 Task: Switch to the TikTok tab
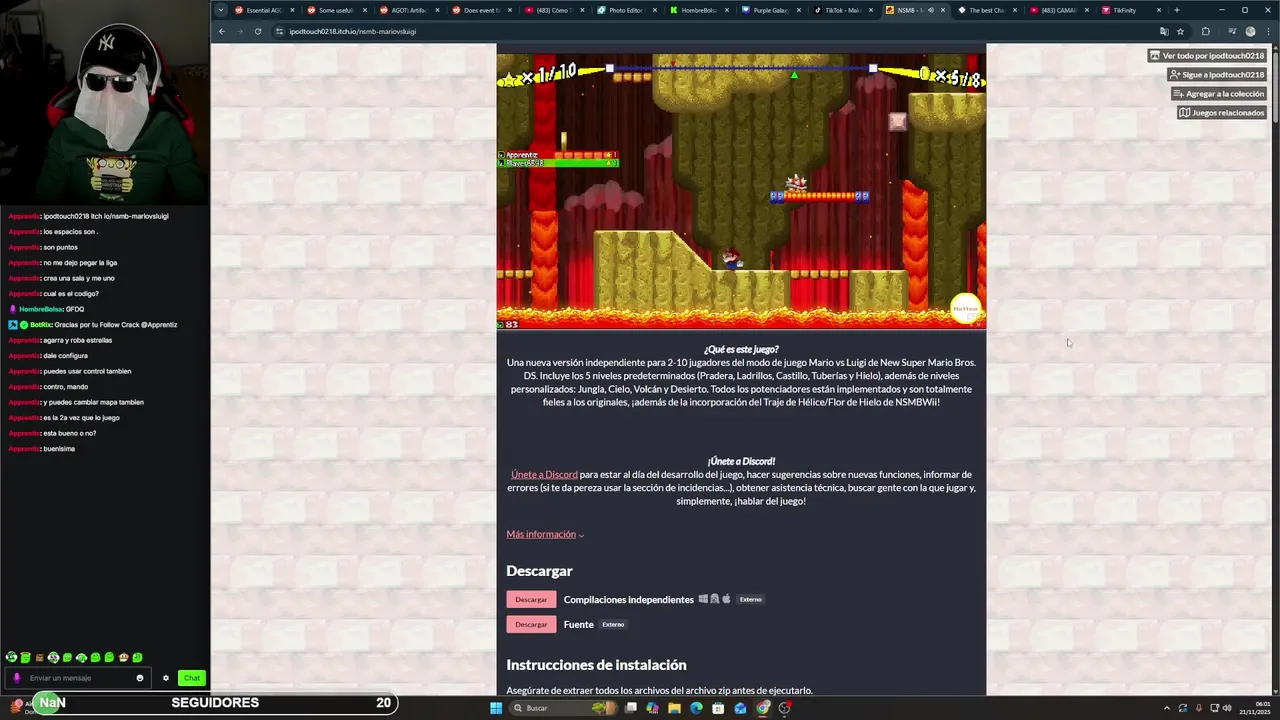[842, 10]
